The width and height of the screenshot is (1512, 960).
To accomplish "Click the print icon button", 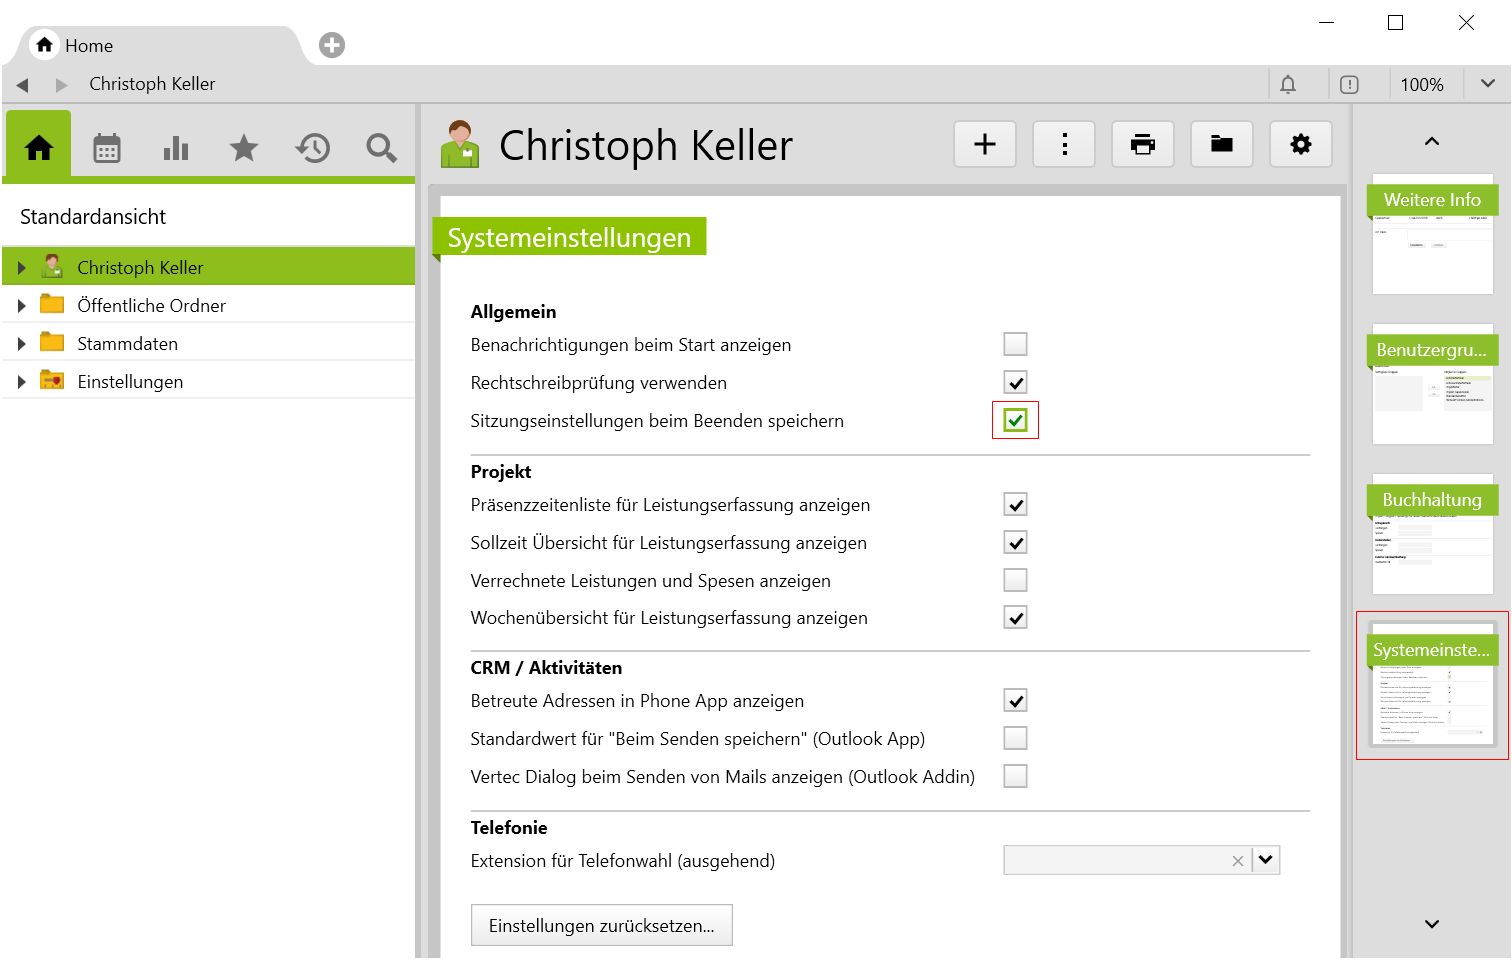I will coord(1142,144).
